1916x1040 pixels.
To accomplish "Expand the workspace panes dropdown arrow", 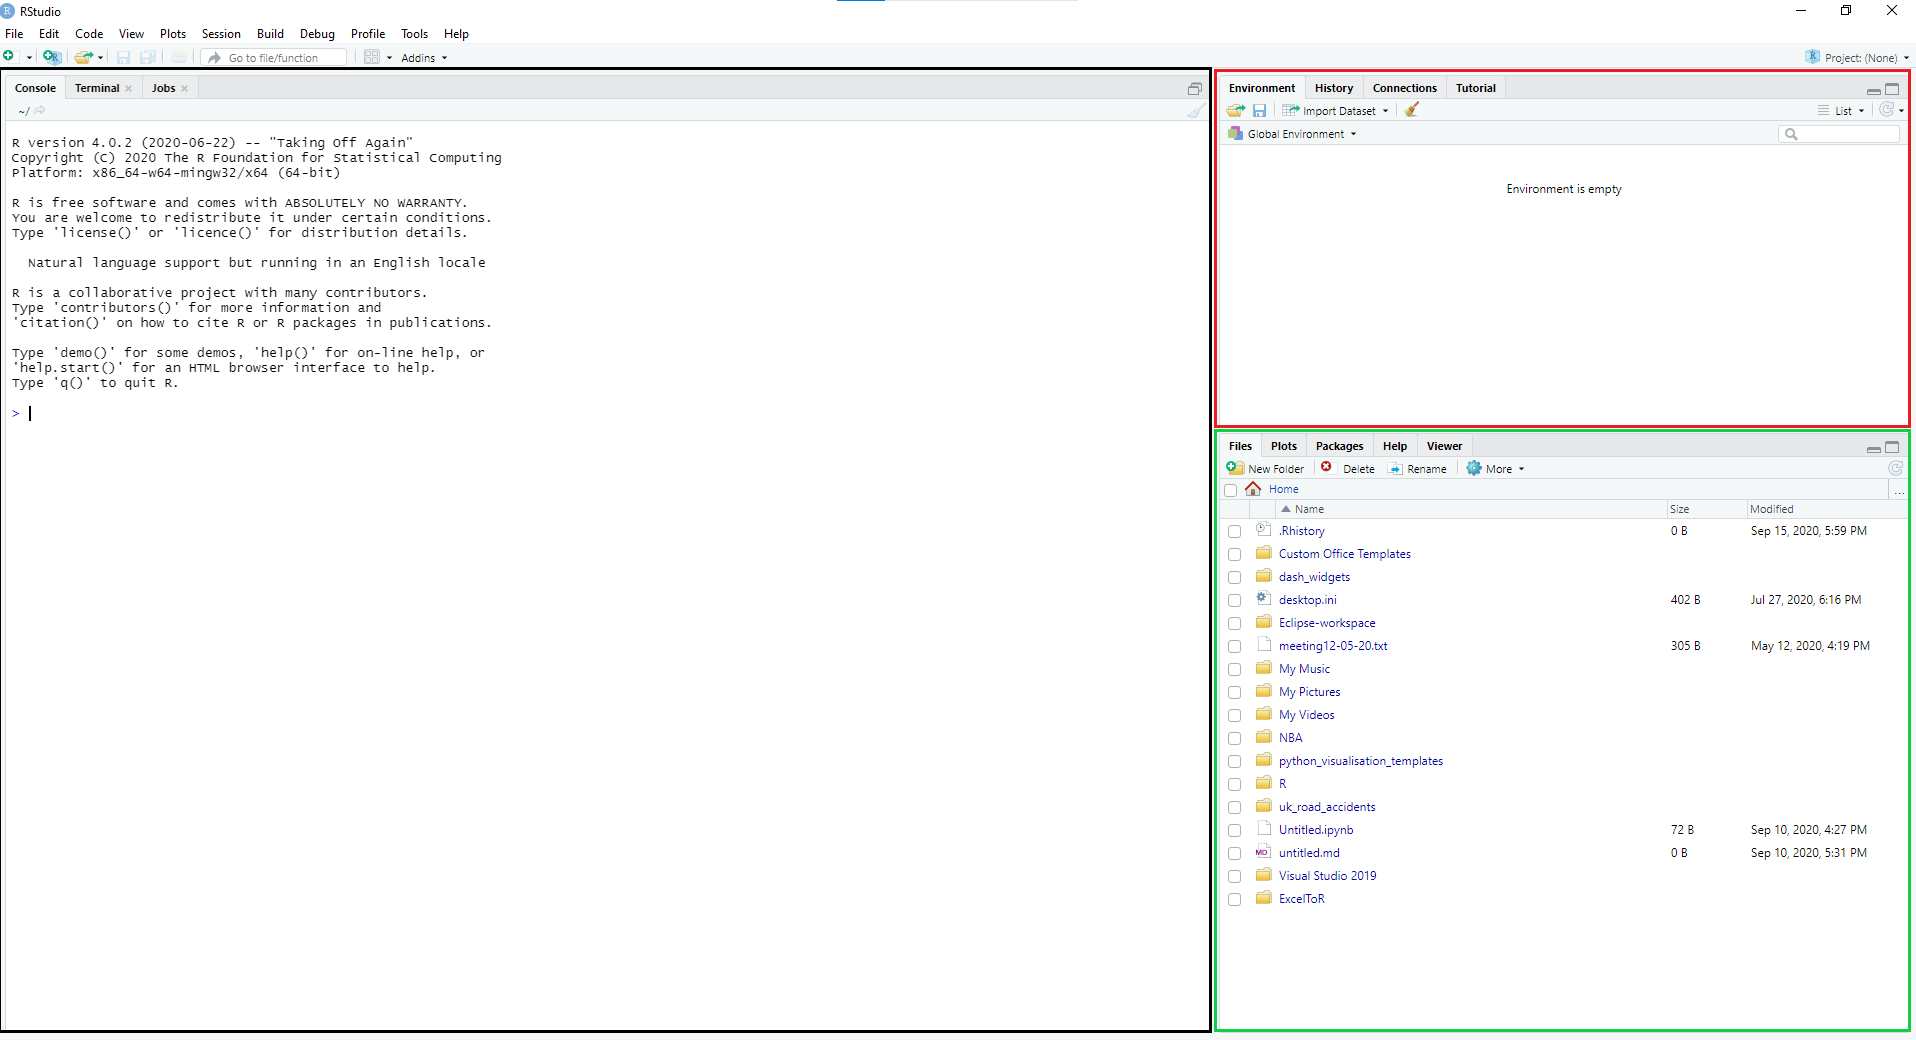I will (x=389, y=58).
